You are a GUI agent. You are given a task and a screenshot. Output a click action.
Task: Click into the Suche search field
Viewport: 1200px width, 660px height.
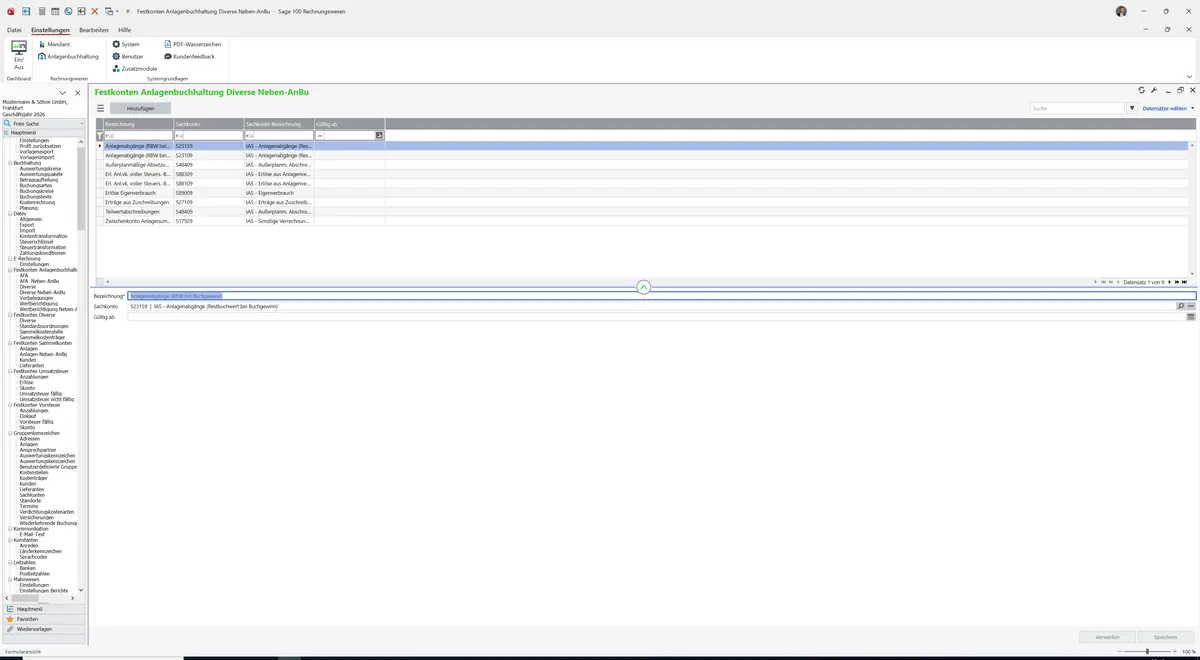(1078, 108)
